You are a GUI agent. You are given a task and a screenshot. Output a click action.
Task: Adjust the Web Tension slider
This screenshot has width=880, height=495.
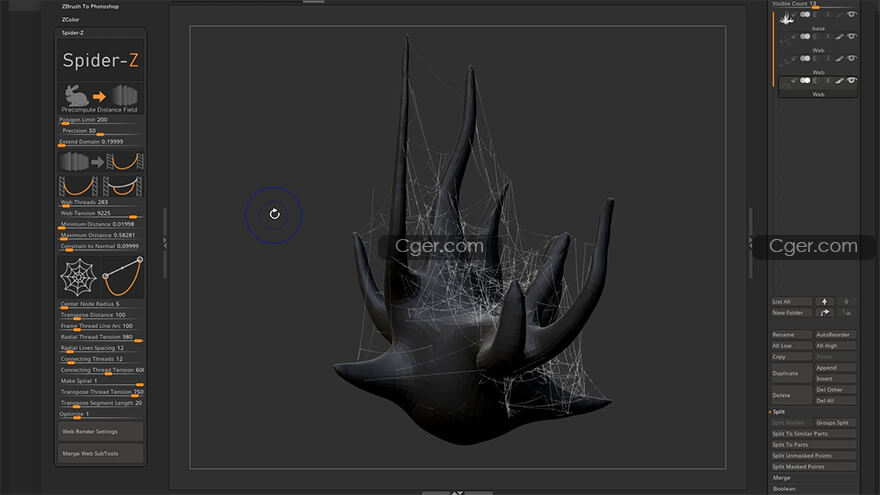101,213
